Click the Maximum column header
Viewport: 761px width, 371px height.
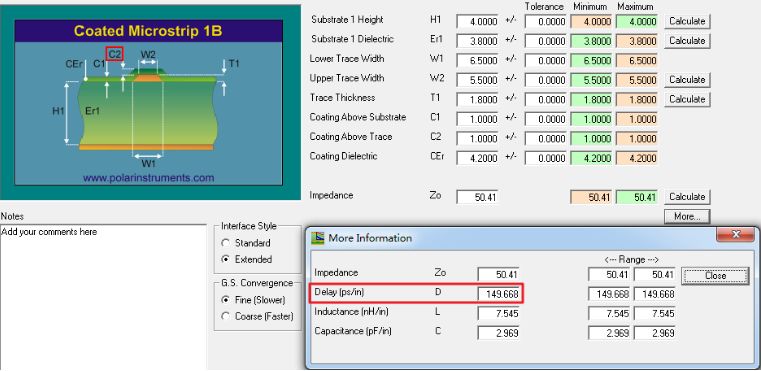[635, 7]
